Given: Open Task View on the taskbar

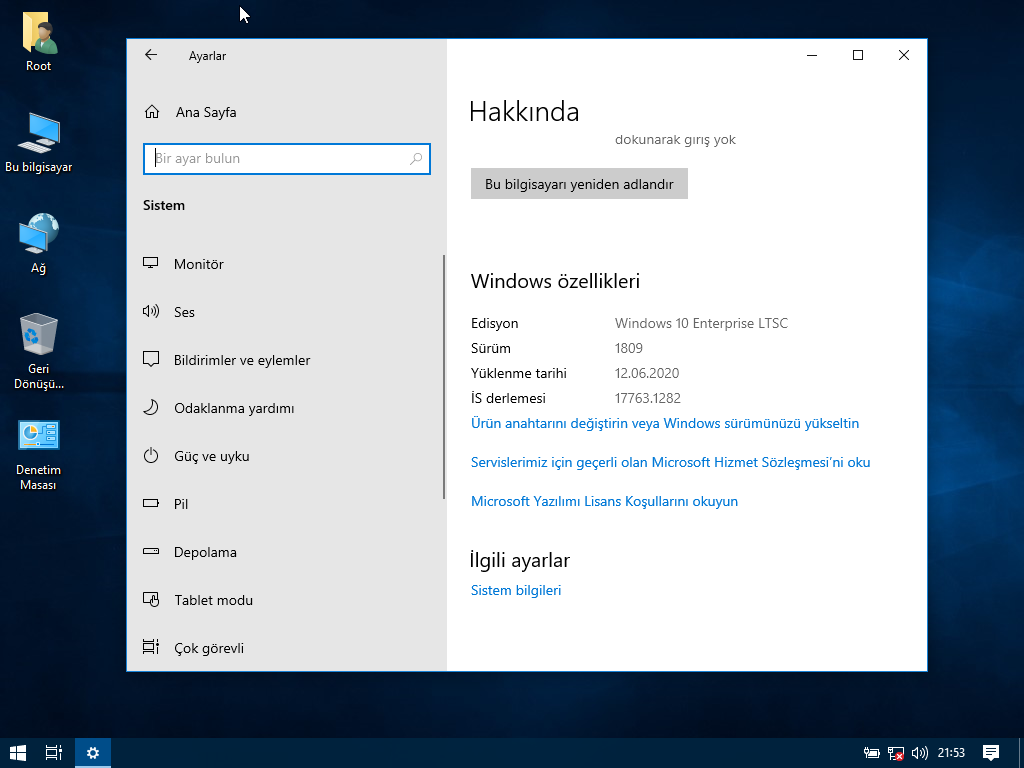Looking at the screenshot, I should coord(54,753).
